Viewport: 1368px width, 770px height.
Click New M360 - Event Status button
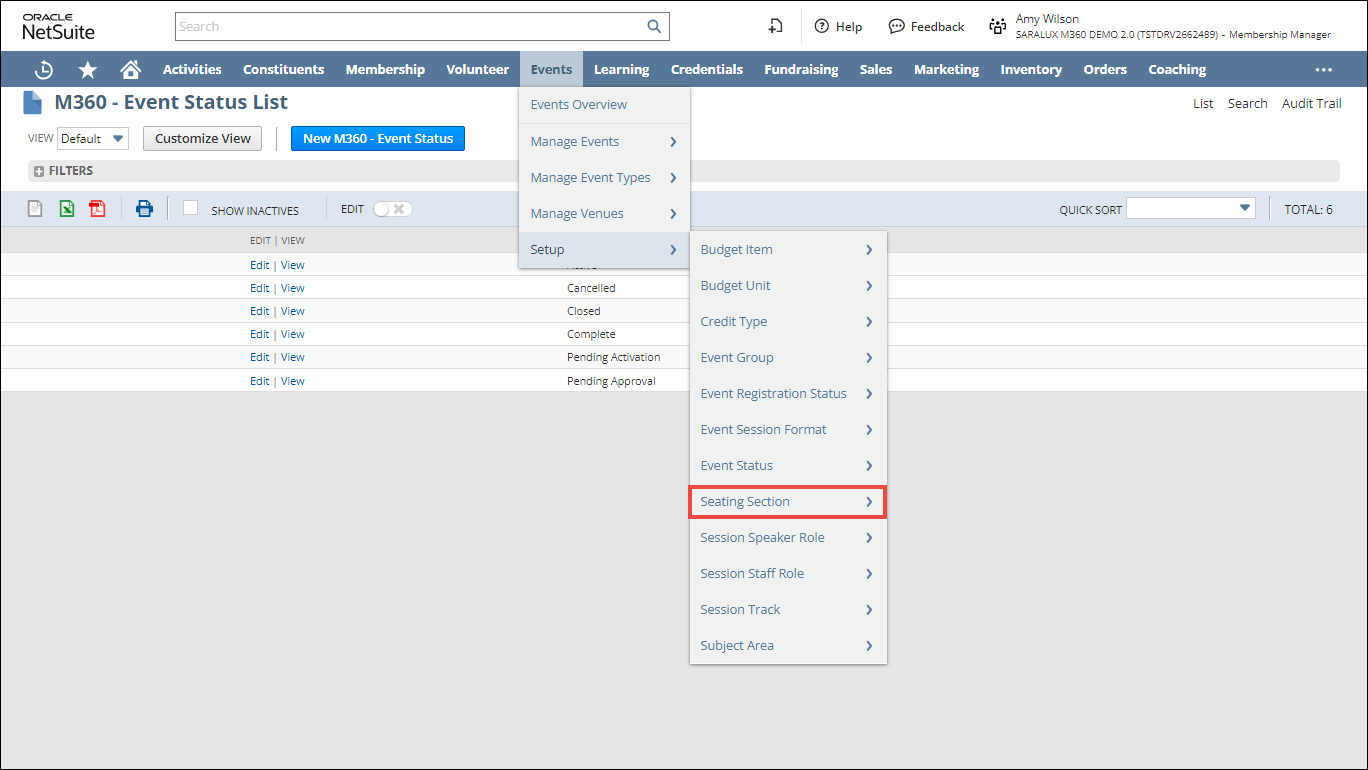point(377,139)
